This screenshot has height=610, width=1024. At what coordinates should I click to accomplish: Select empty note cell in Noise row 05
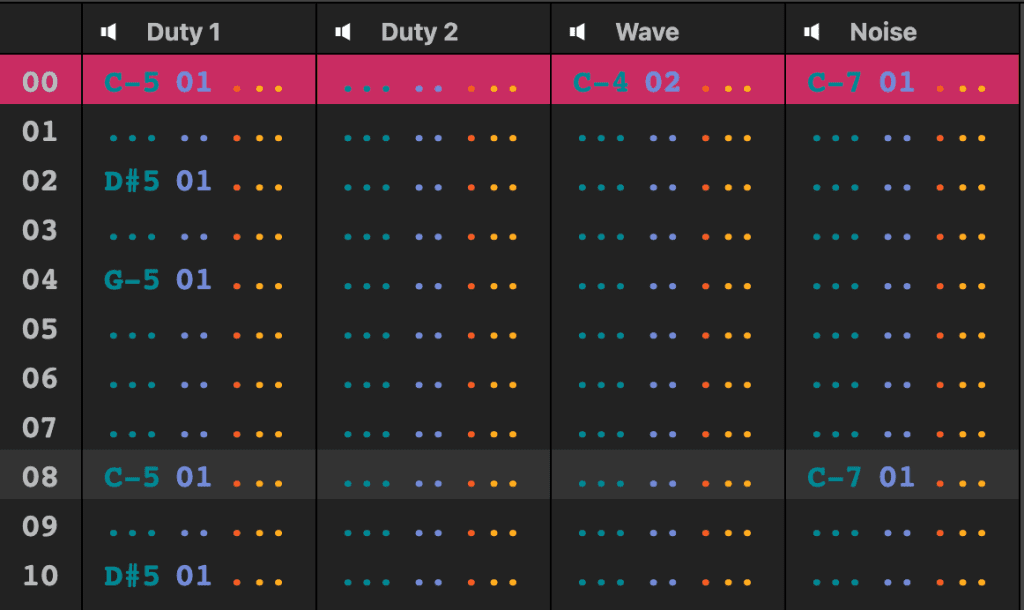[835, 336]
